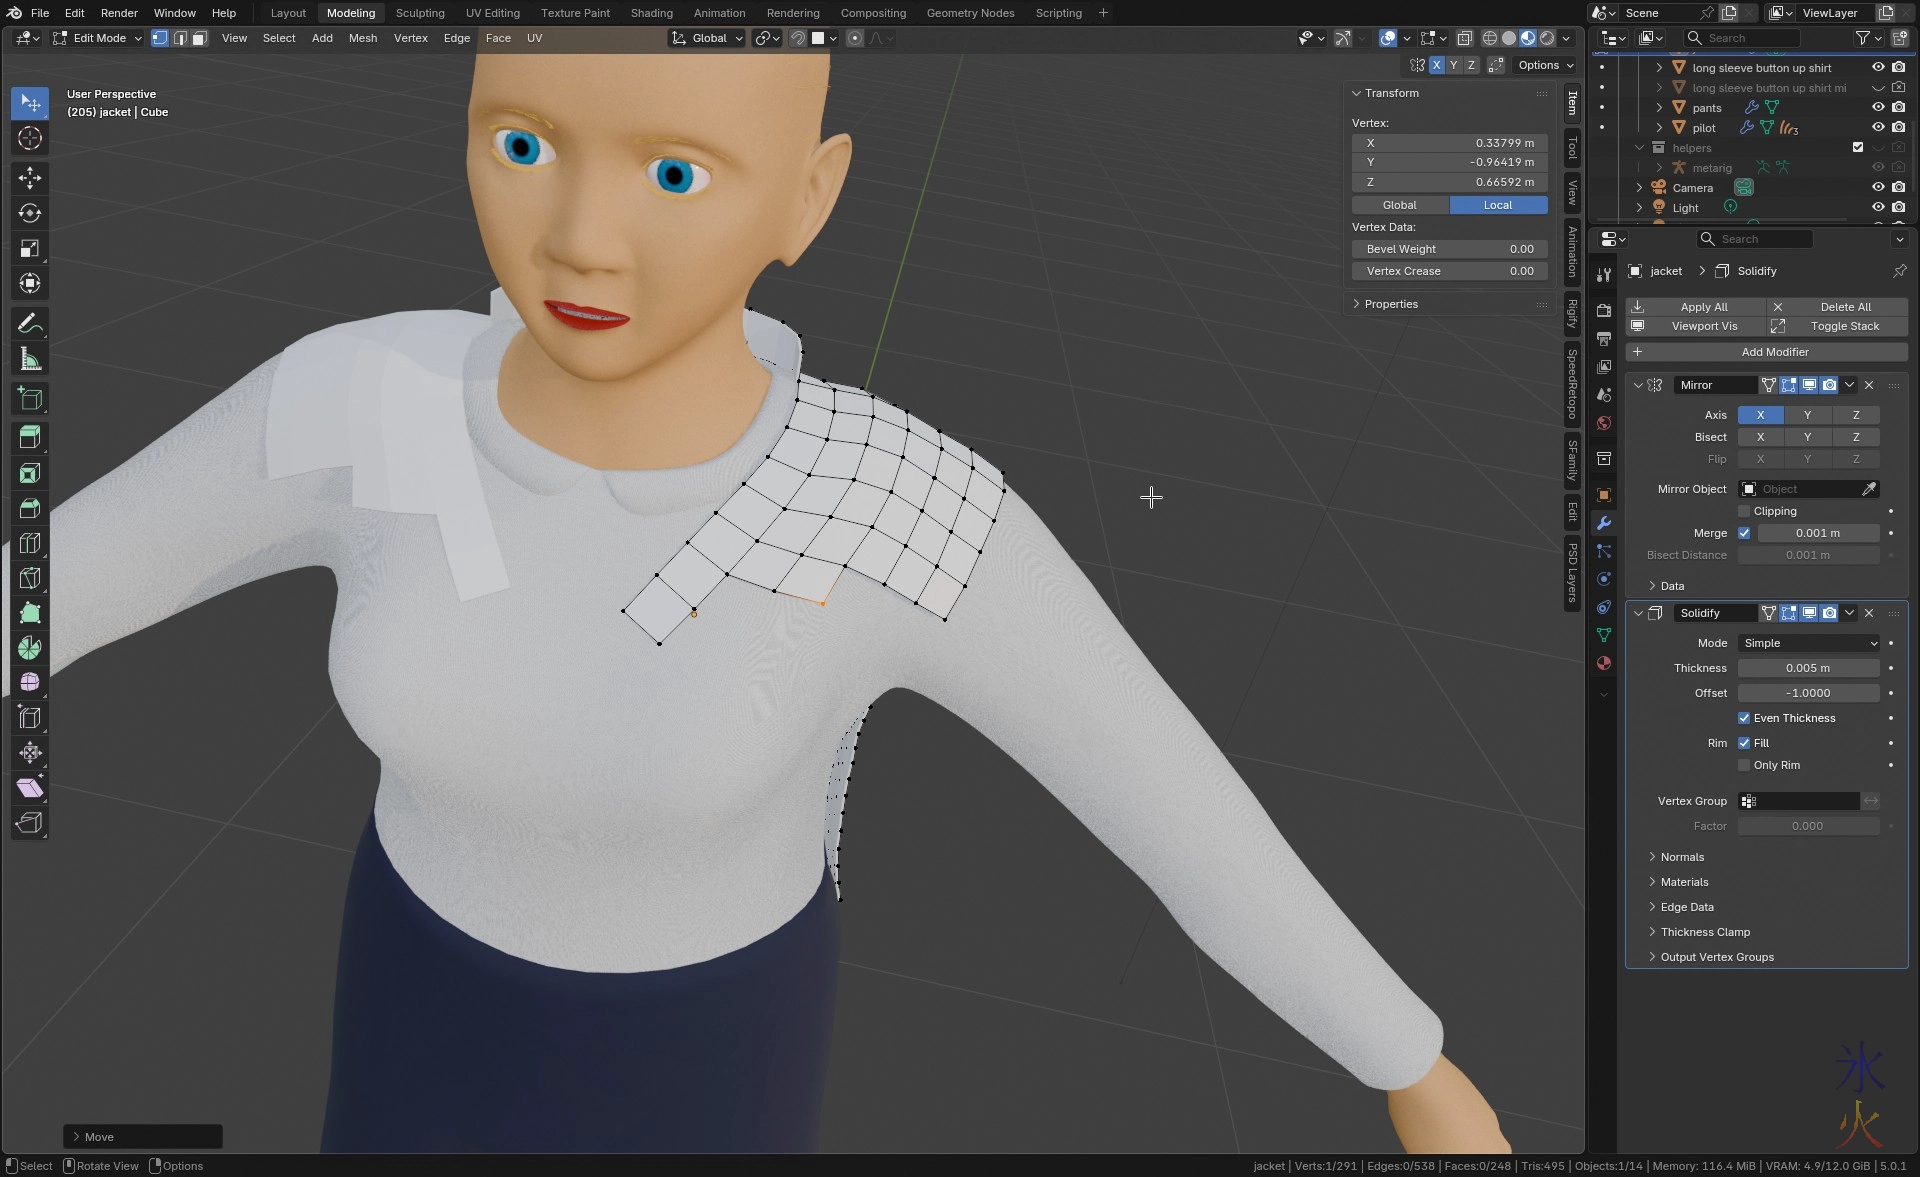Select the Move tool in the toolbar
1920x1177 pixels.
(x=30, y=178)
